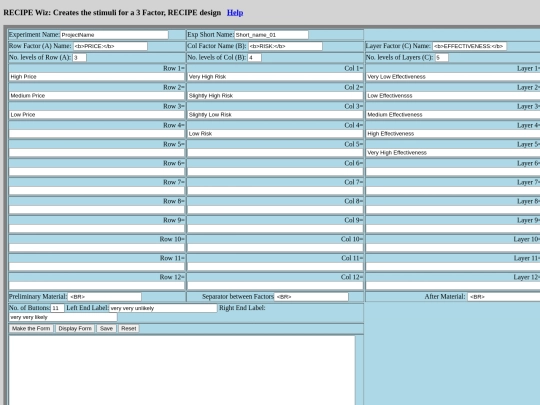Image resolution: width=540 pixels, height=405 pixels.
Task: Click the empty Layer 12 input field
Action: pos(453,285)
